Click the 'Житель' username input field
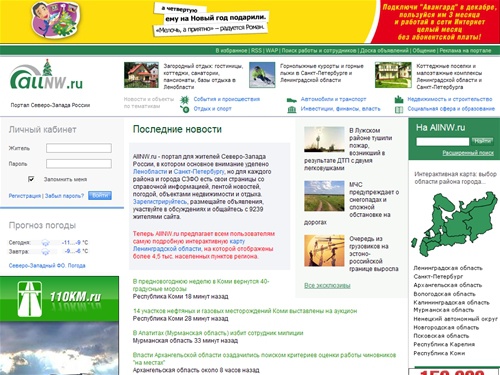Screen dimensions: 500x375 point(79,148)
